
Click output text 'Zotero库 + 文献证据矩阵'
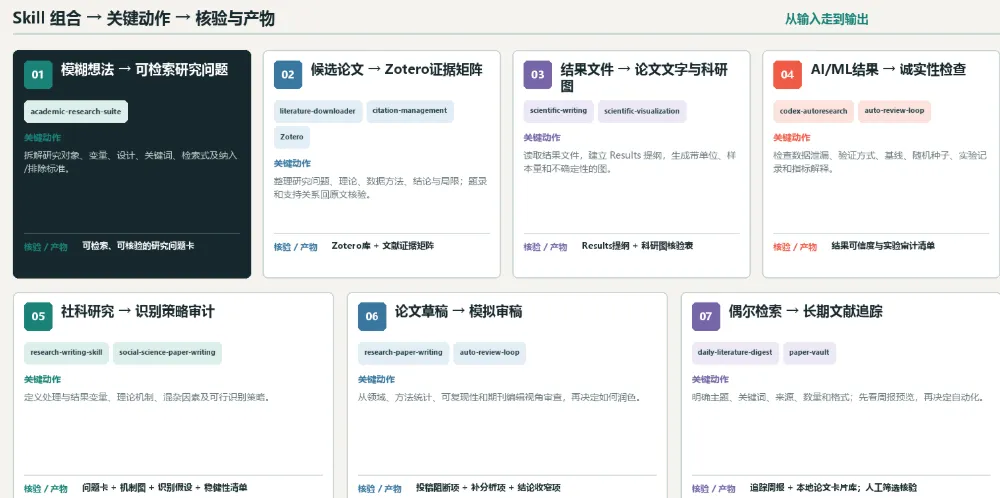pos(383,245)
